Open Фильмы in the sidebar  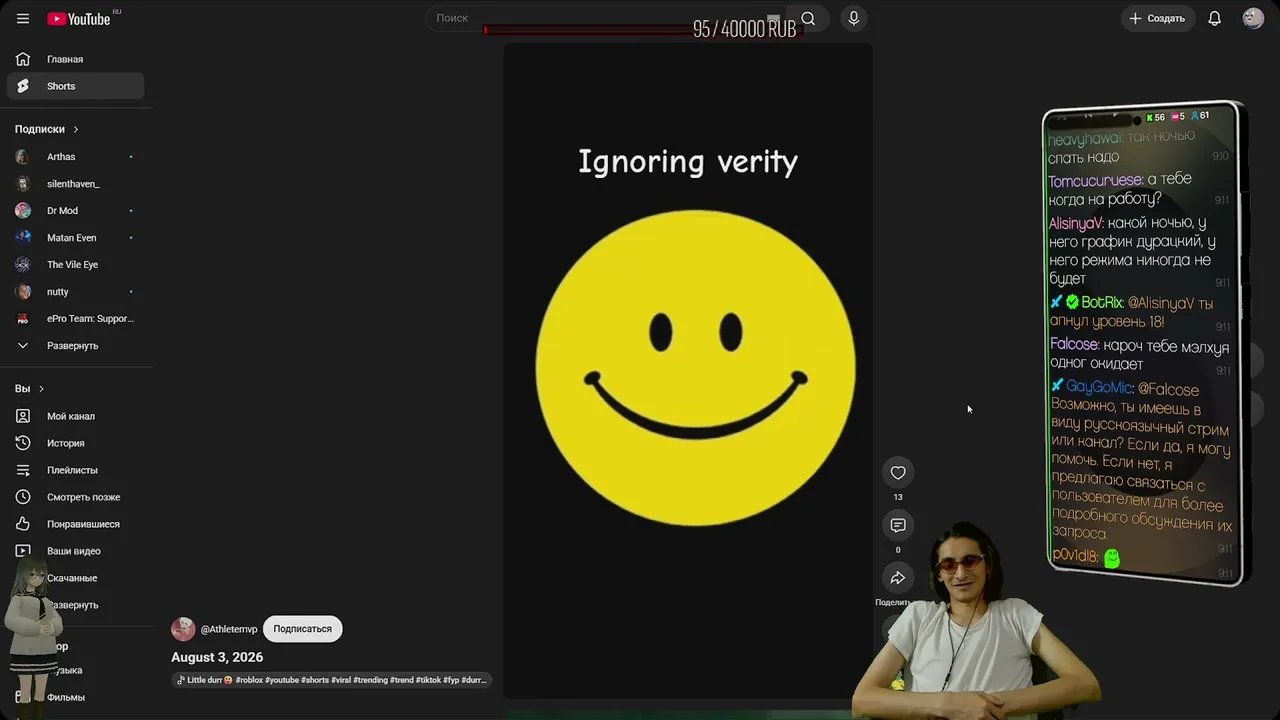tap(75, 697)
